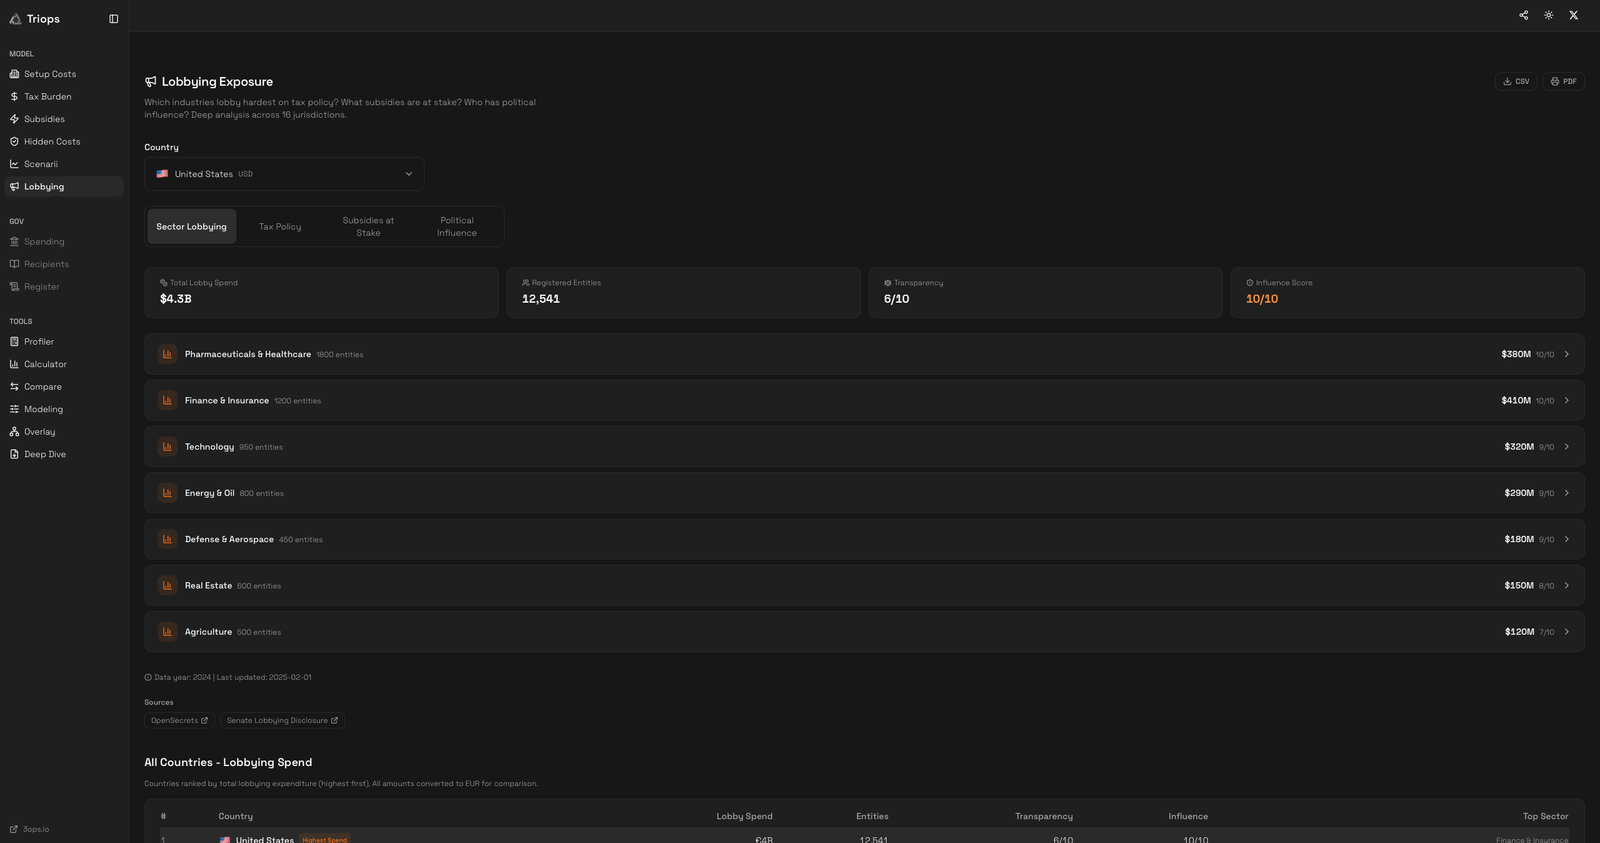The height and width of the screenshot is (843, 1600).
Task: Switch to the Political Influence tab
Action: click(456, 227)
